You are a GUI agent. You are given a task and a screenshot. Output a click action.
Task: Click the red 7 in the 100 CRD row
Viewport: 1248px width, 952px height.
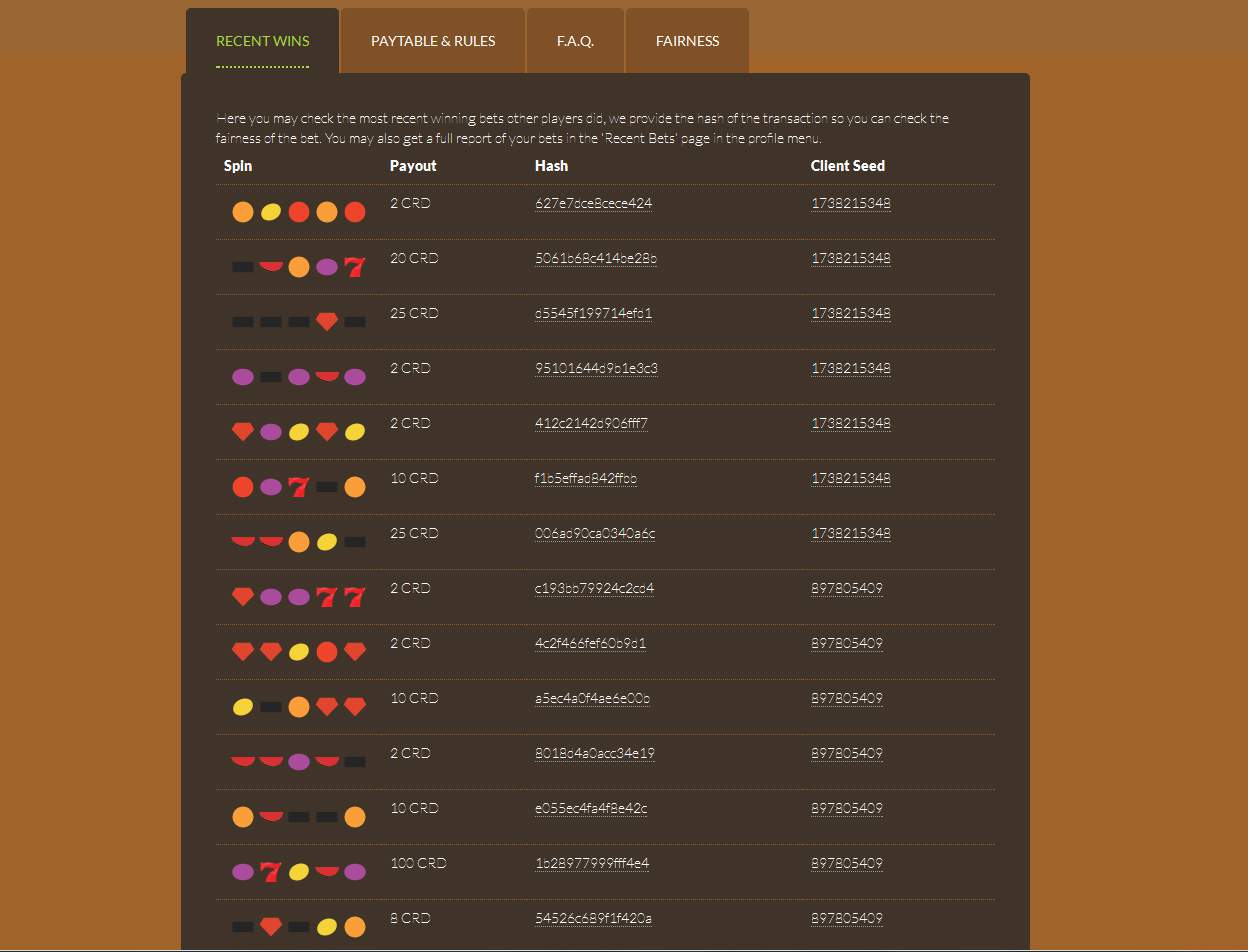point(270,872)
